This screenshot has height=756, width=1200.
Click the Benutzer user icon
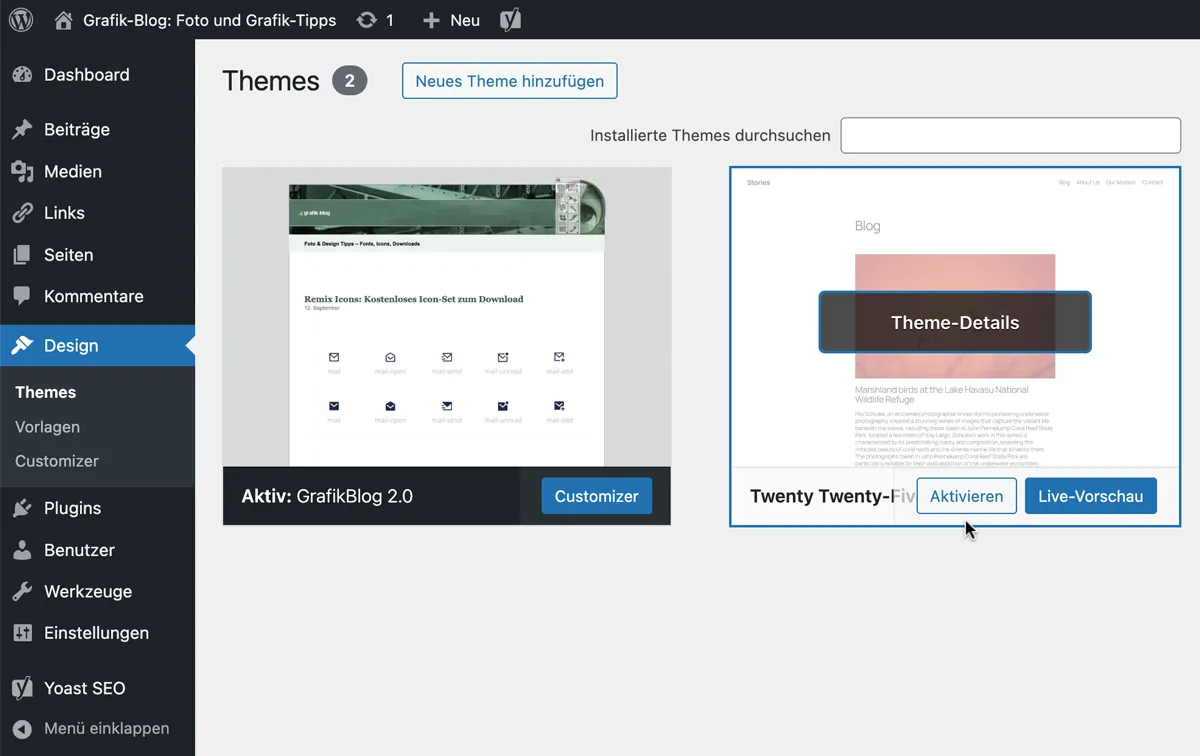point(22,550)
